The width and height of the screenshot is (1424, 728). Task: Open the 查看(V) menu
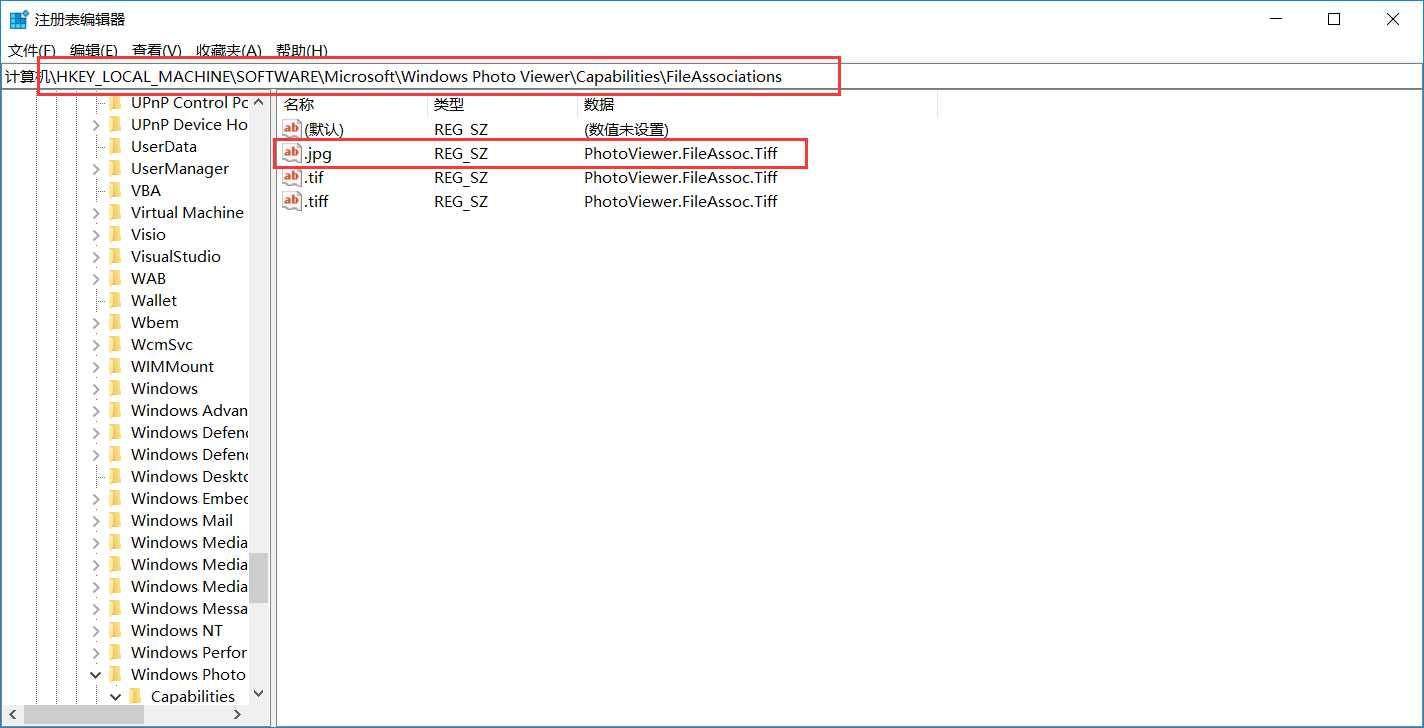157,50
